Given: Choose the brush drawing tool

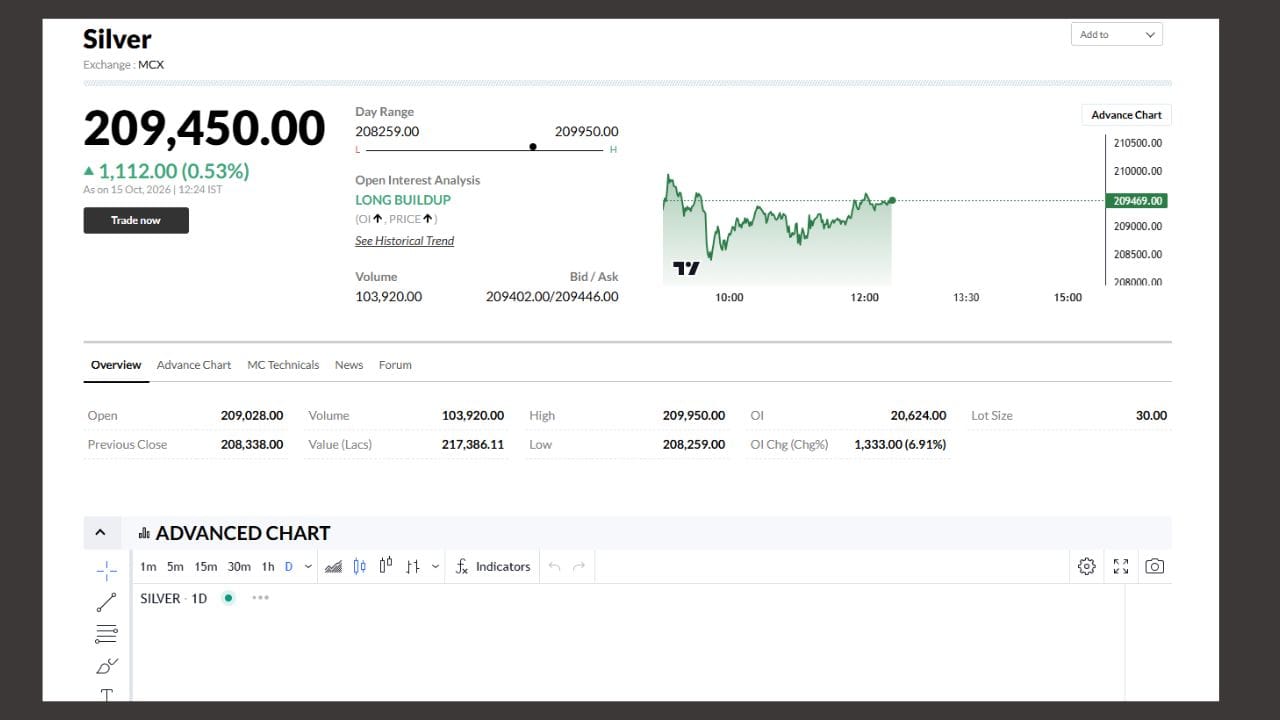Looking at the screenshot, I should 106,665.
